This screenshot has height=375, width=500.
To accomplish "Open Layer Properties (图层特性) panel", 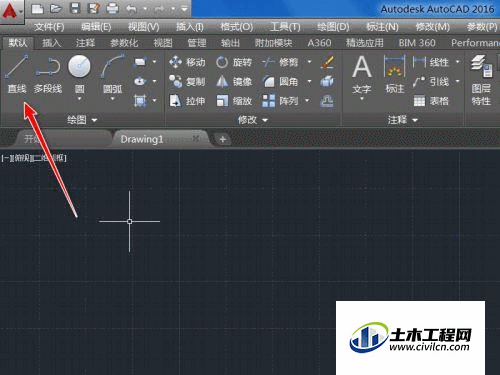I will tap(481, 80).
